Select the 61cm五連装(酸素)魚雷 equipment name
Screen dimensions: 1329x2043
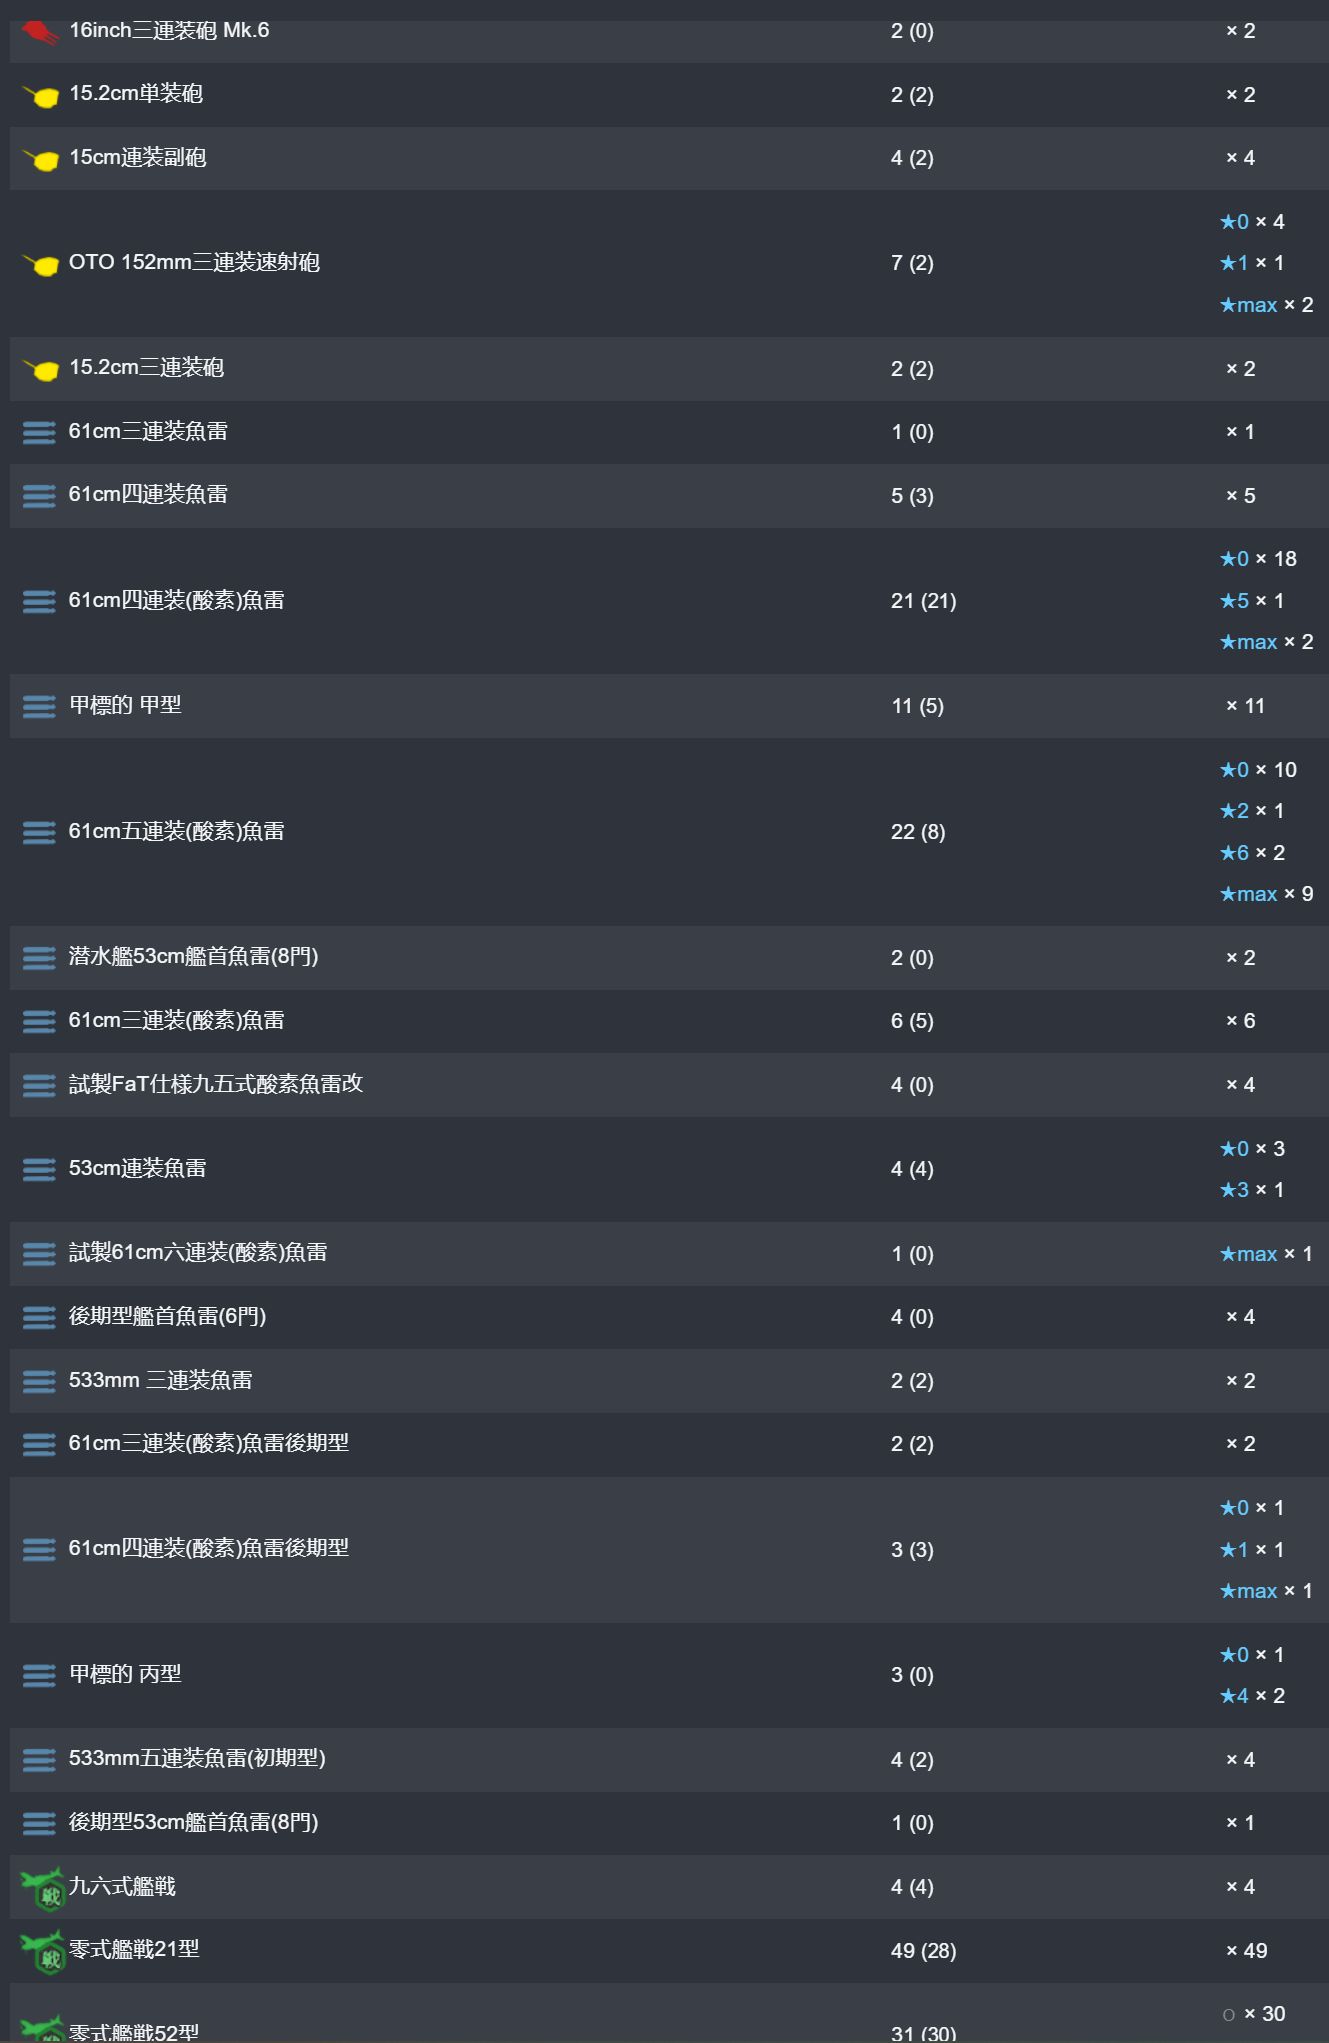(x=176, y=831)
